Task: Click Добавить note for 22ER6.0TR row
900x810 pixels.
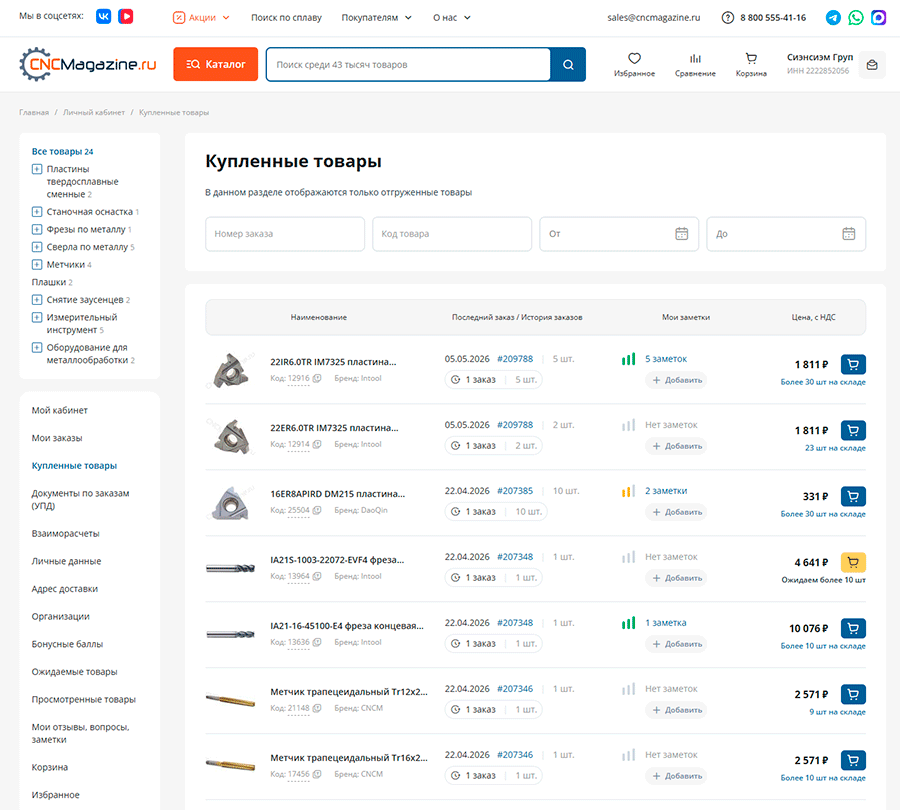Action: [677, 446]
